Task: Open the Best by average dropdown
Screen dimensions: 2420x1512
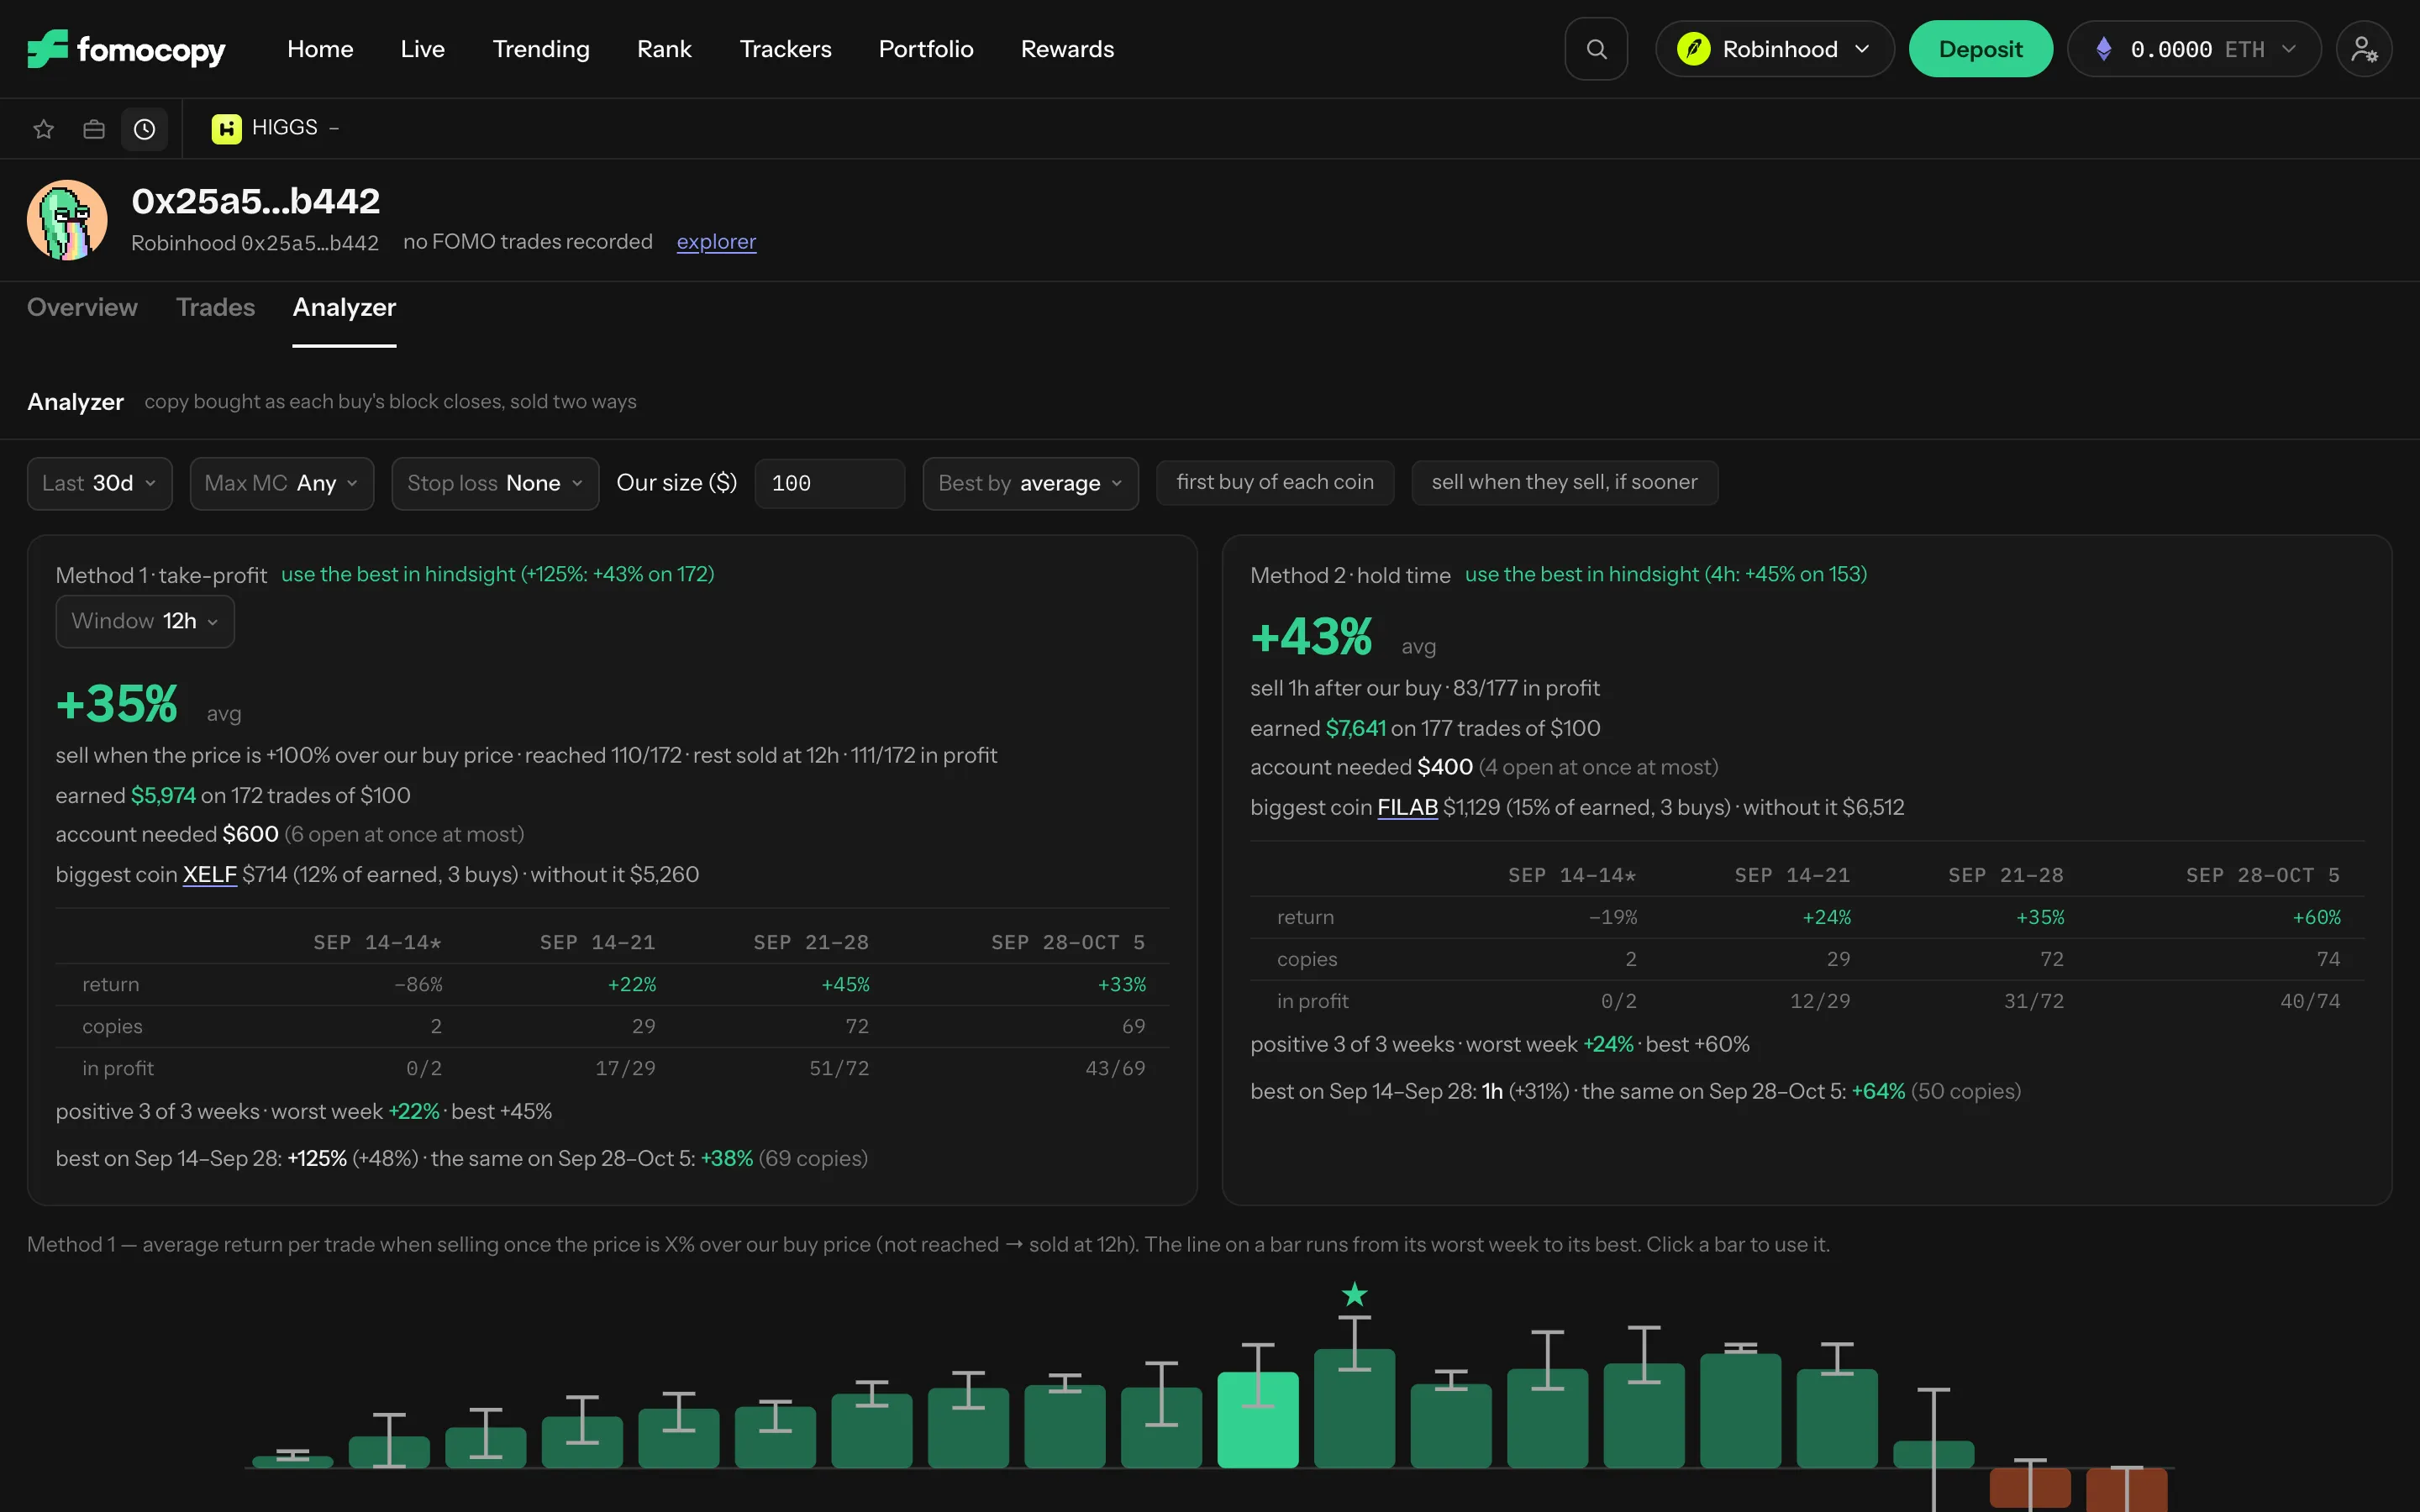Action: coord(1030,484)
